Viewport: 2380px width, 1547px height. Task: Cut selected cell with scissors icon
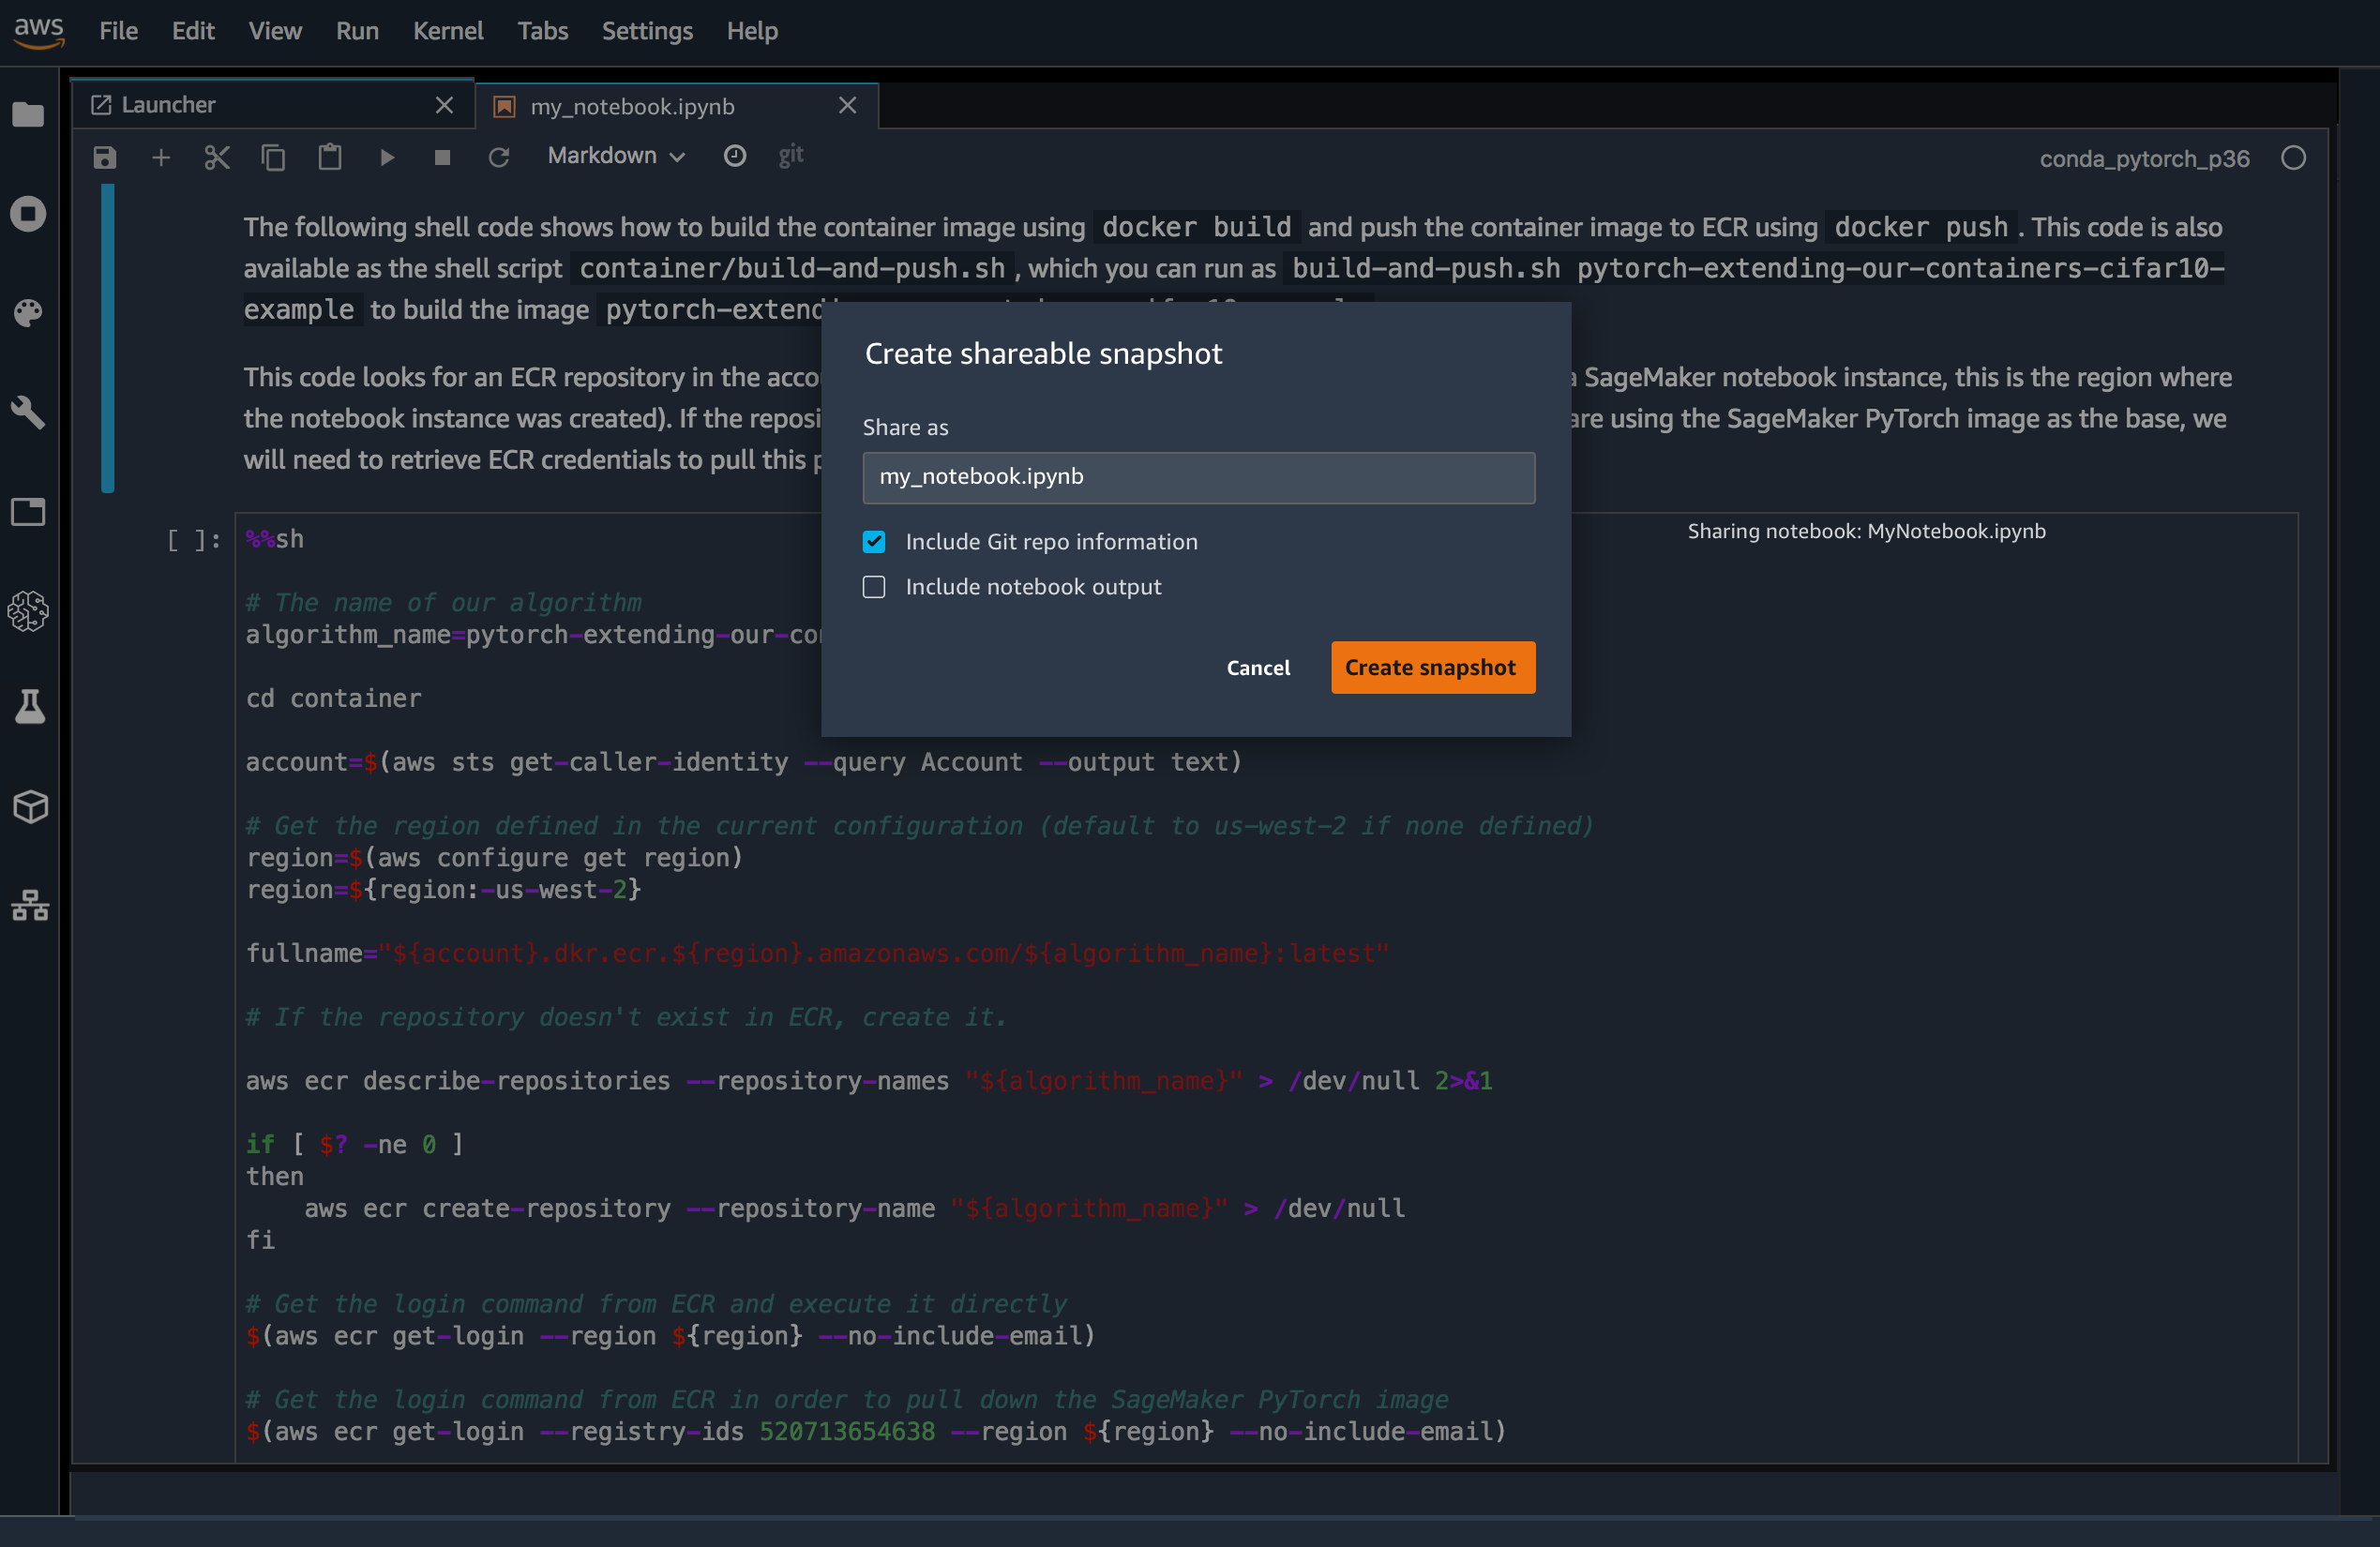coord(217,158)
